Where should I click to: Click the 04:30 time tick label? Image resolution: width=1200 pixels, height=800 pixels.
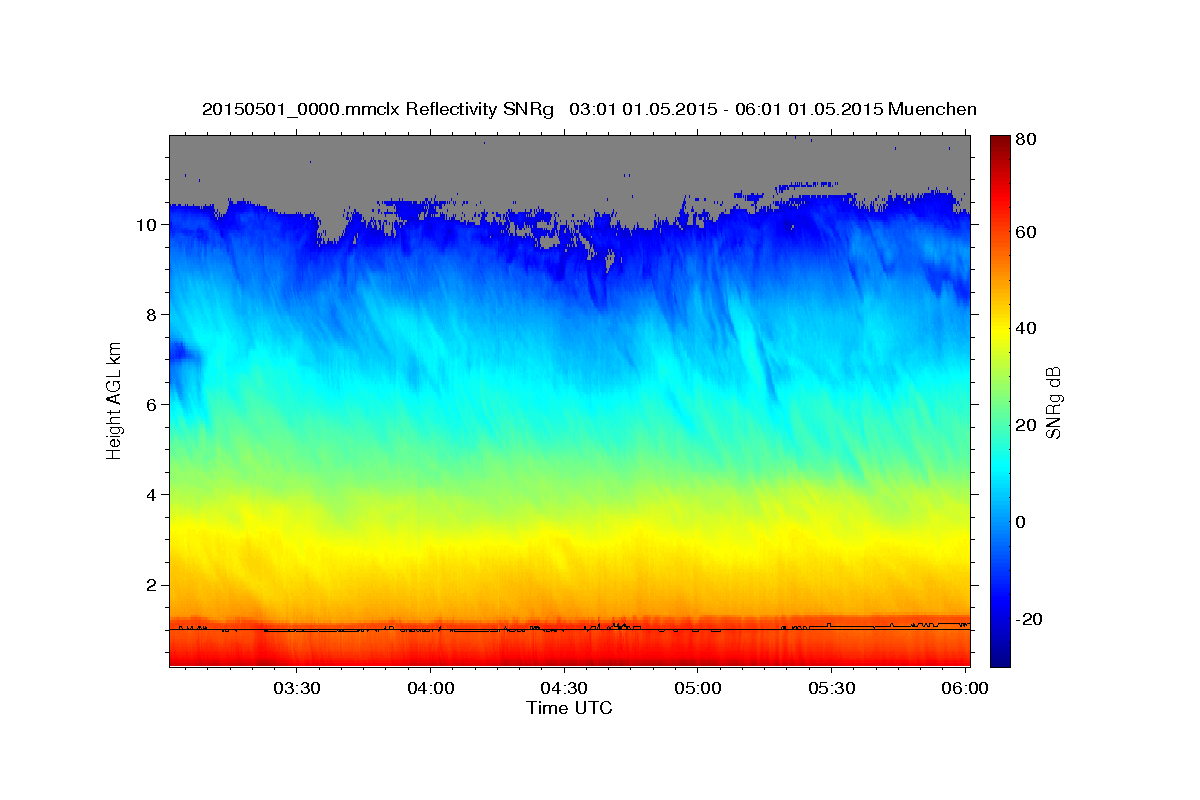point(564,688)
